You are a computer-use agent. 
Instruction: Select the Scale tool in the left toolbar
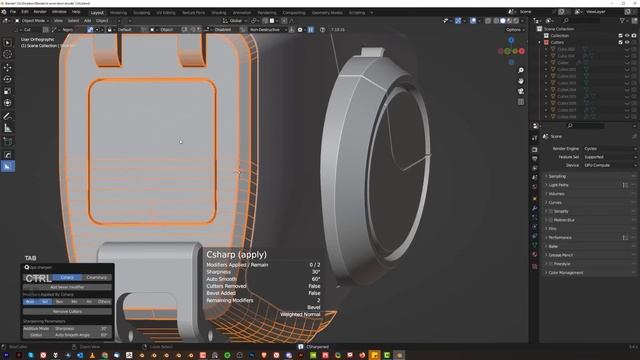pyautogui.click(x=7, y=91)
